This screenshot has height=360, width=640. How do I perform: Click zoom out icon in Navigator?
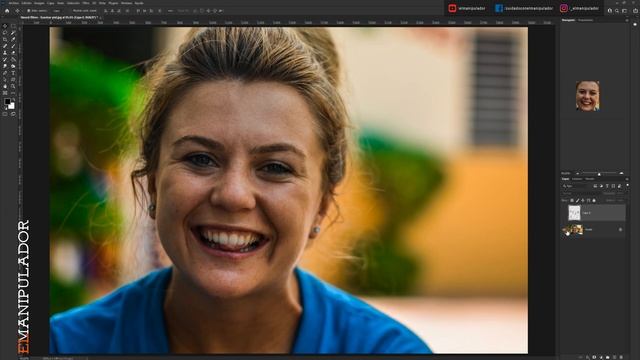[x=578, y=173]
